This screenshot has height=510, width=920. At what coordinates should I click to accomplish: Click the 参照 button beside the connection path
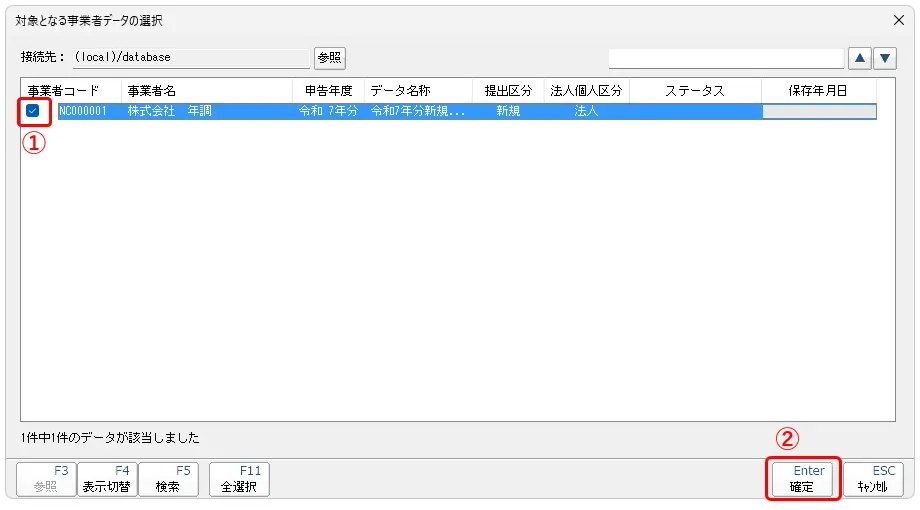tap(329, 58)
